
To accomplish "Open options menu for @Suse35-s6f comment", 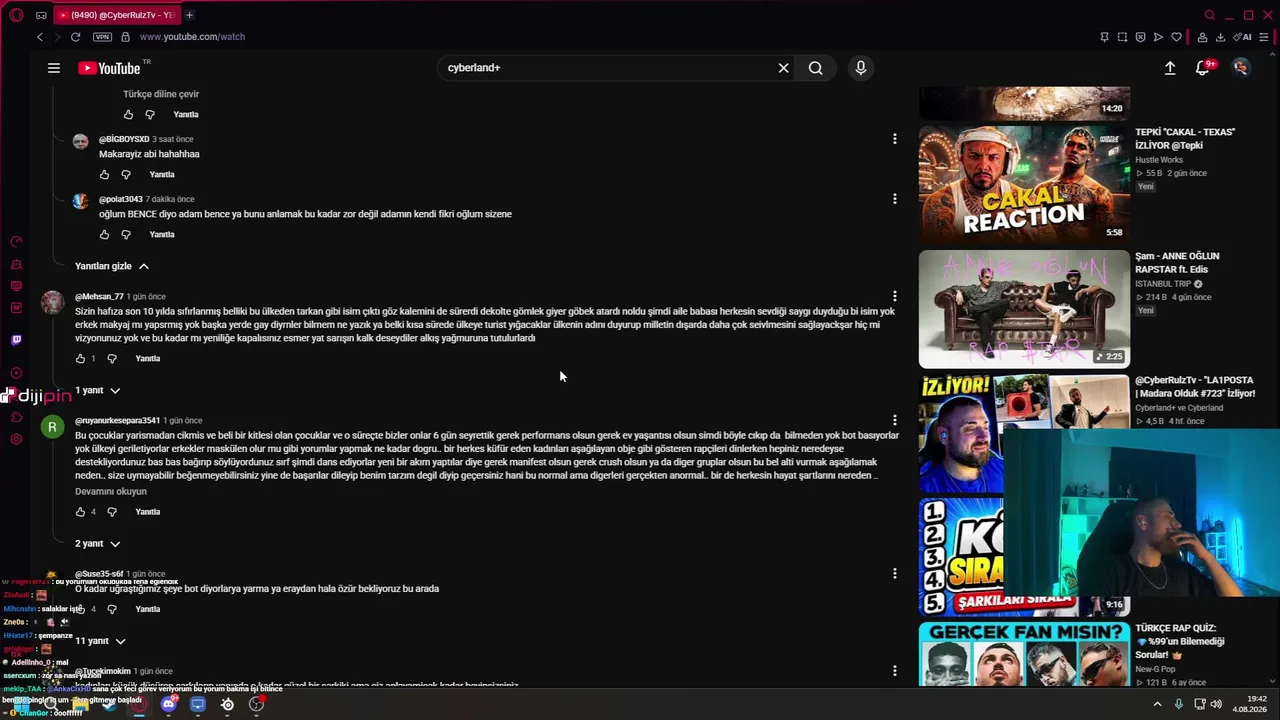I will 895,573.
